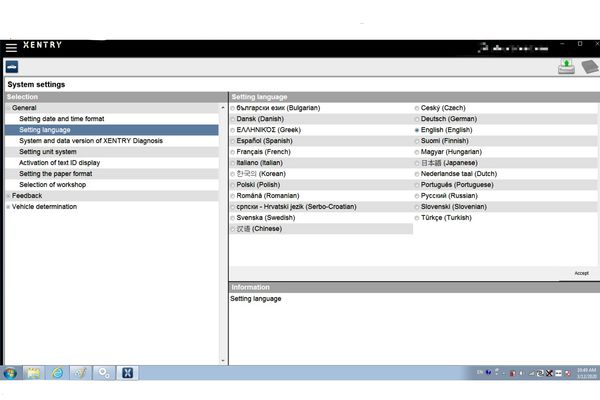Switch to the XENTRY taskbar app icon
This screenshot has width=600, height=400.
(128, 373)
